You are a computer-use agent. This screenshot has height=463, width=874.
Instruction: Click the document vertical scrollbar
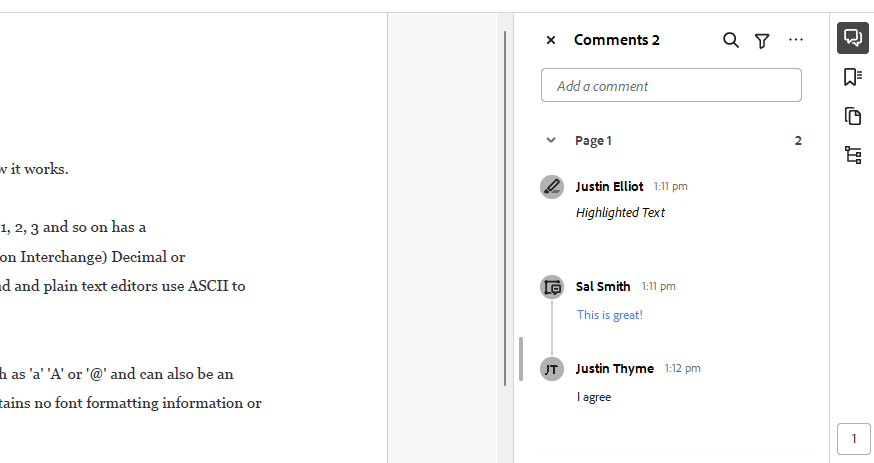point(505,208)
